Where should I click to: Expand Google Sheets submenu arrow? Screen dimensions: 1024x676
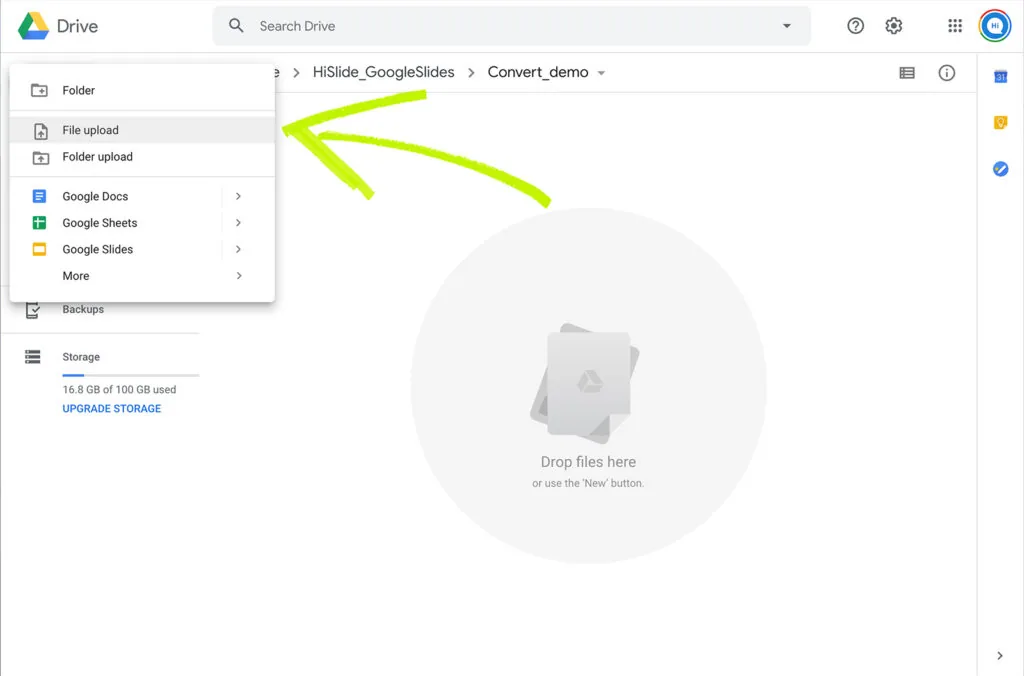point(238,223)
